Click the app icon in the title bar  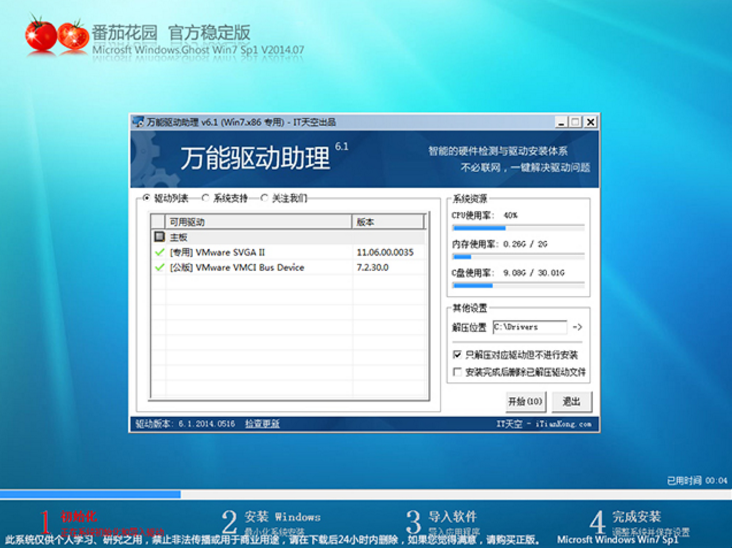138,122
